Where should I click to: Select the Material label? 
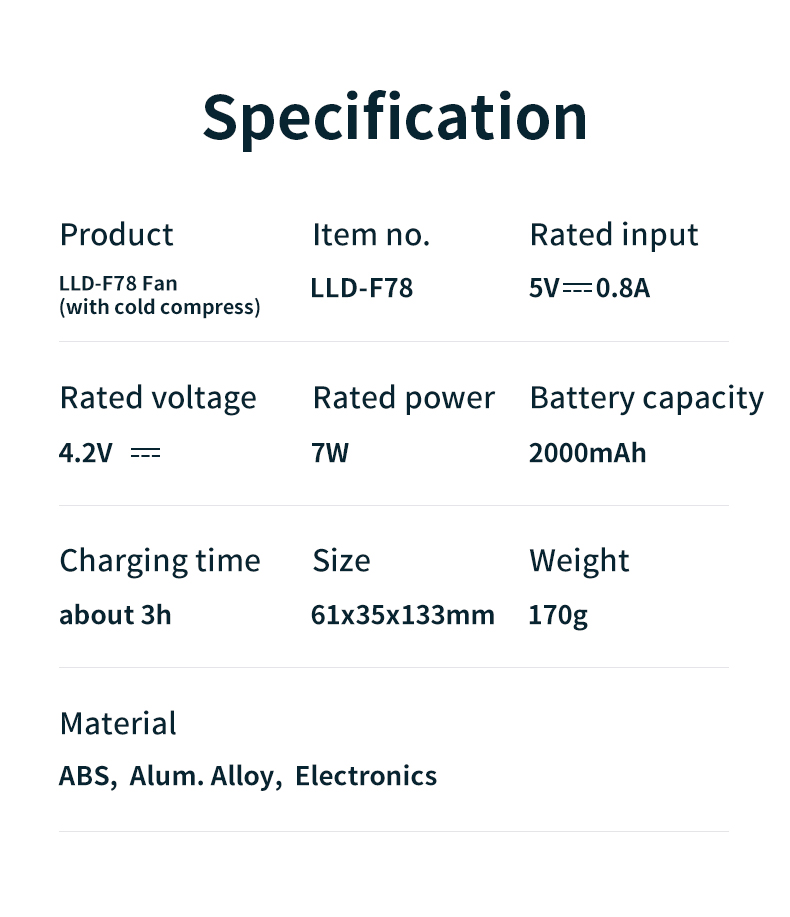(x=118, y=724)
